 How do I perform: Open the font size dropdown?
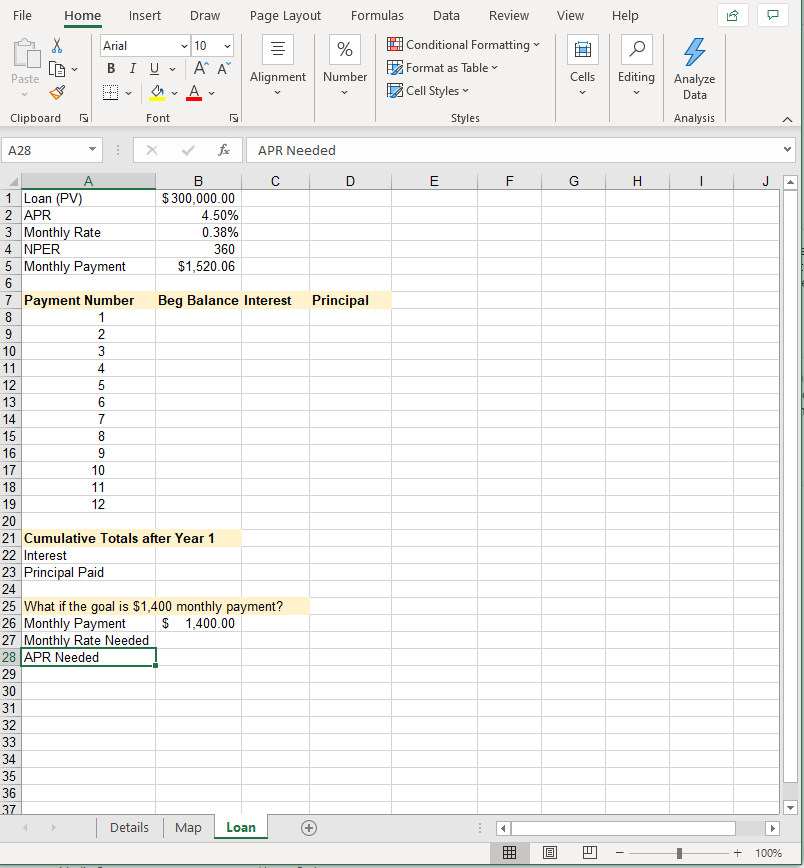(x=229, y=45)
